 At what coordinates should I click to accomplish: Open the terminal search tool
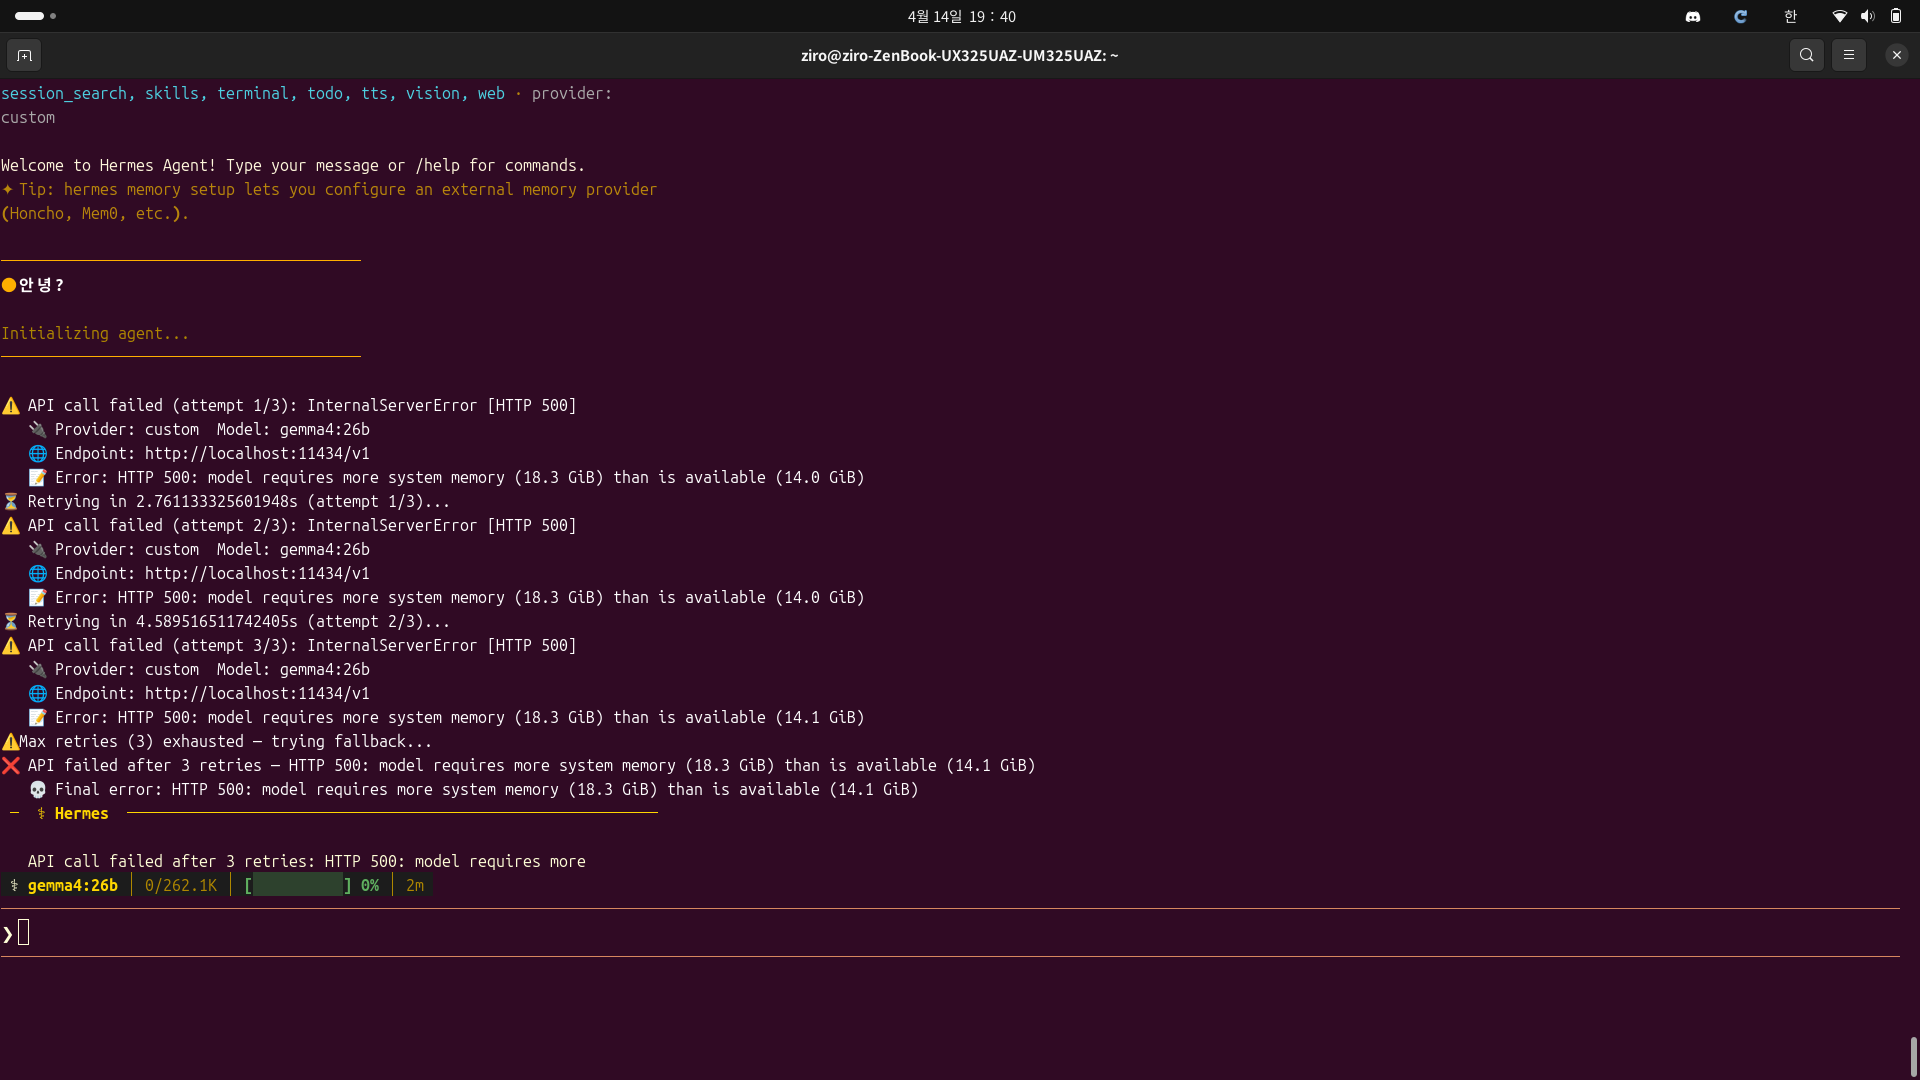1806,55
